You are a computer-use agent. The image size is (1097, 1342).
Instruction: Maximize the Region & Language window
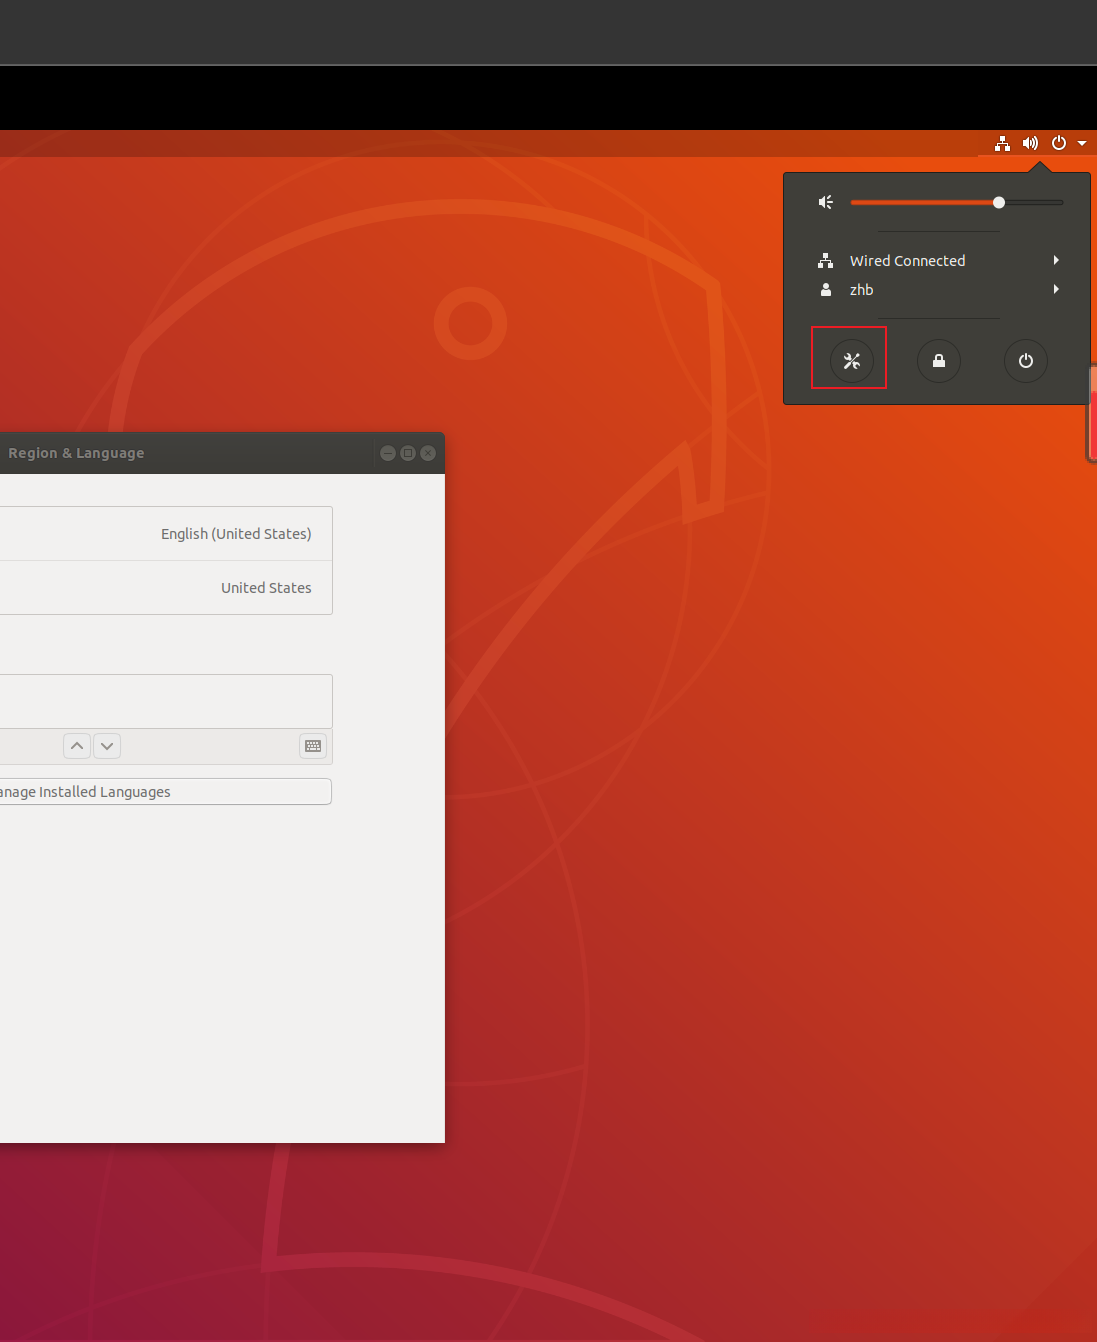pos(408,453)
